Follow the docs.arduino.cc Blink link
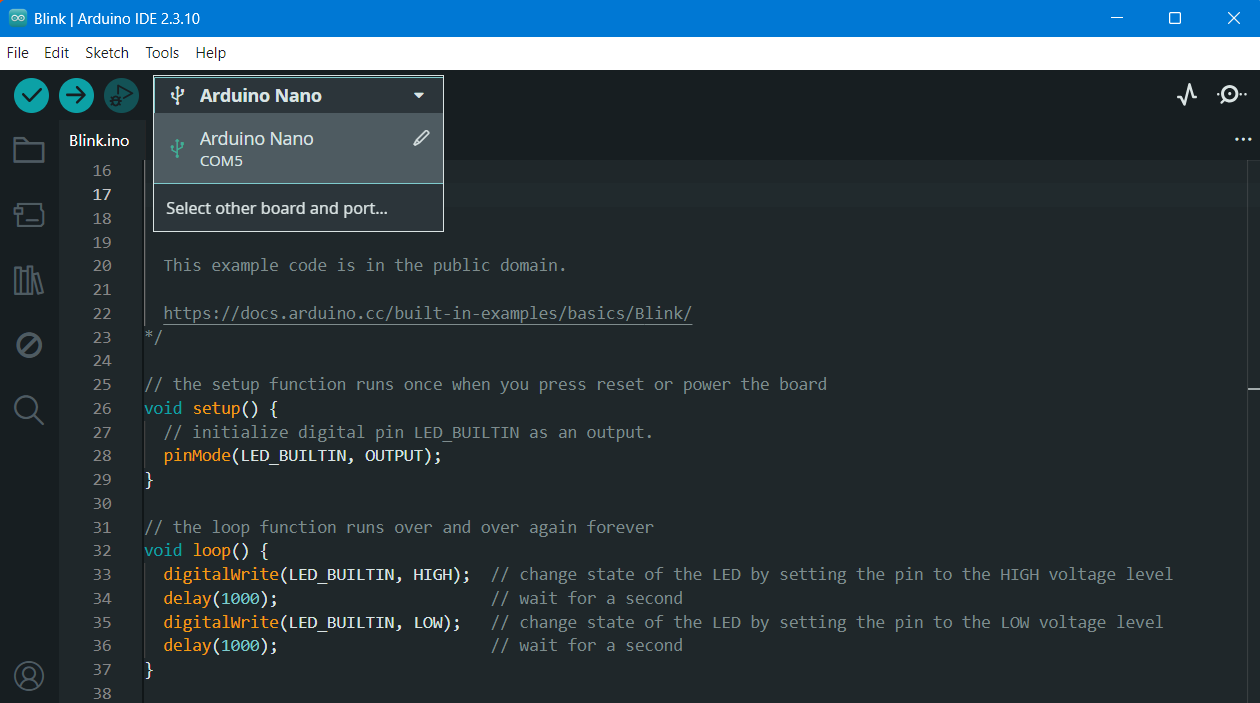The image size is (1260, 703). tap(428, 313)
